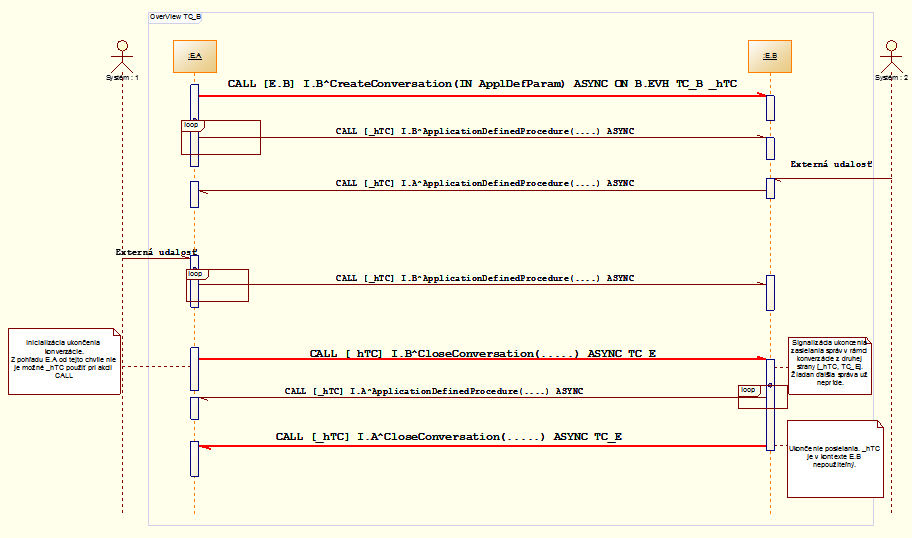The height and width of the screenshot is (538, 912).
Task: Click the topmost loop fragment label
Action: (191, 126)
